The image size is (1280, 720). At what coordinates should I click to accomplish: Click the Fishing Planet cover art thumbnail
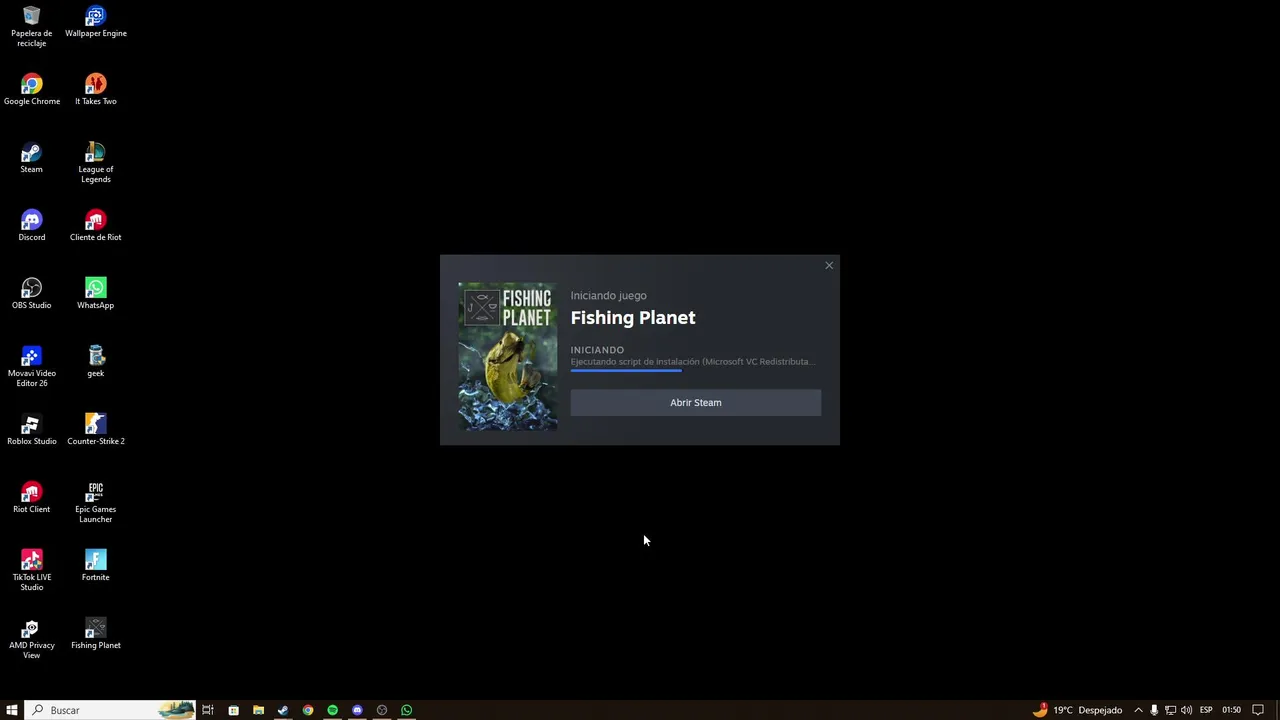tap(508, 357)
